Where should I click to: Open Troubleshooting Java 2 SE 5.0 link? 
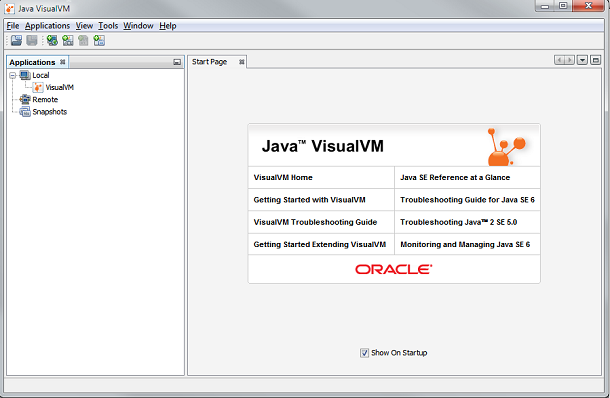459,222
